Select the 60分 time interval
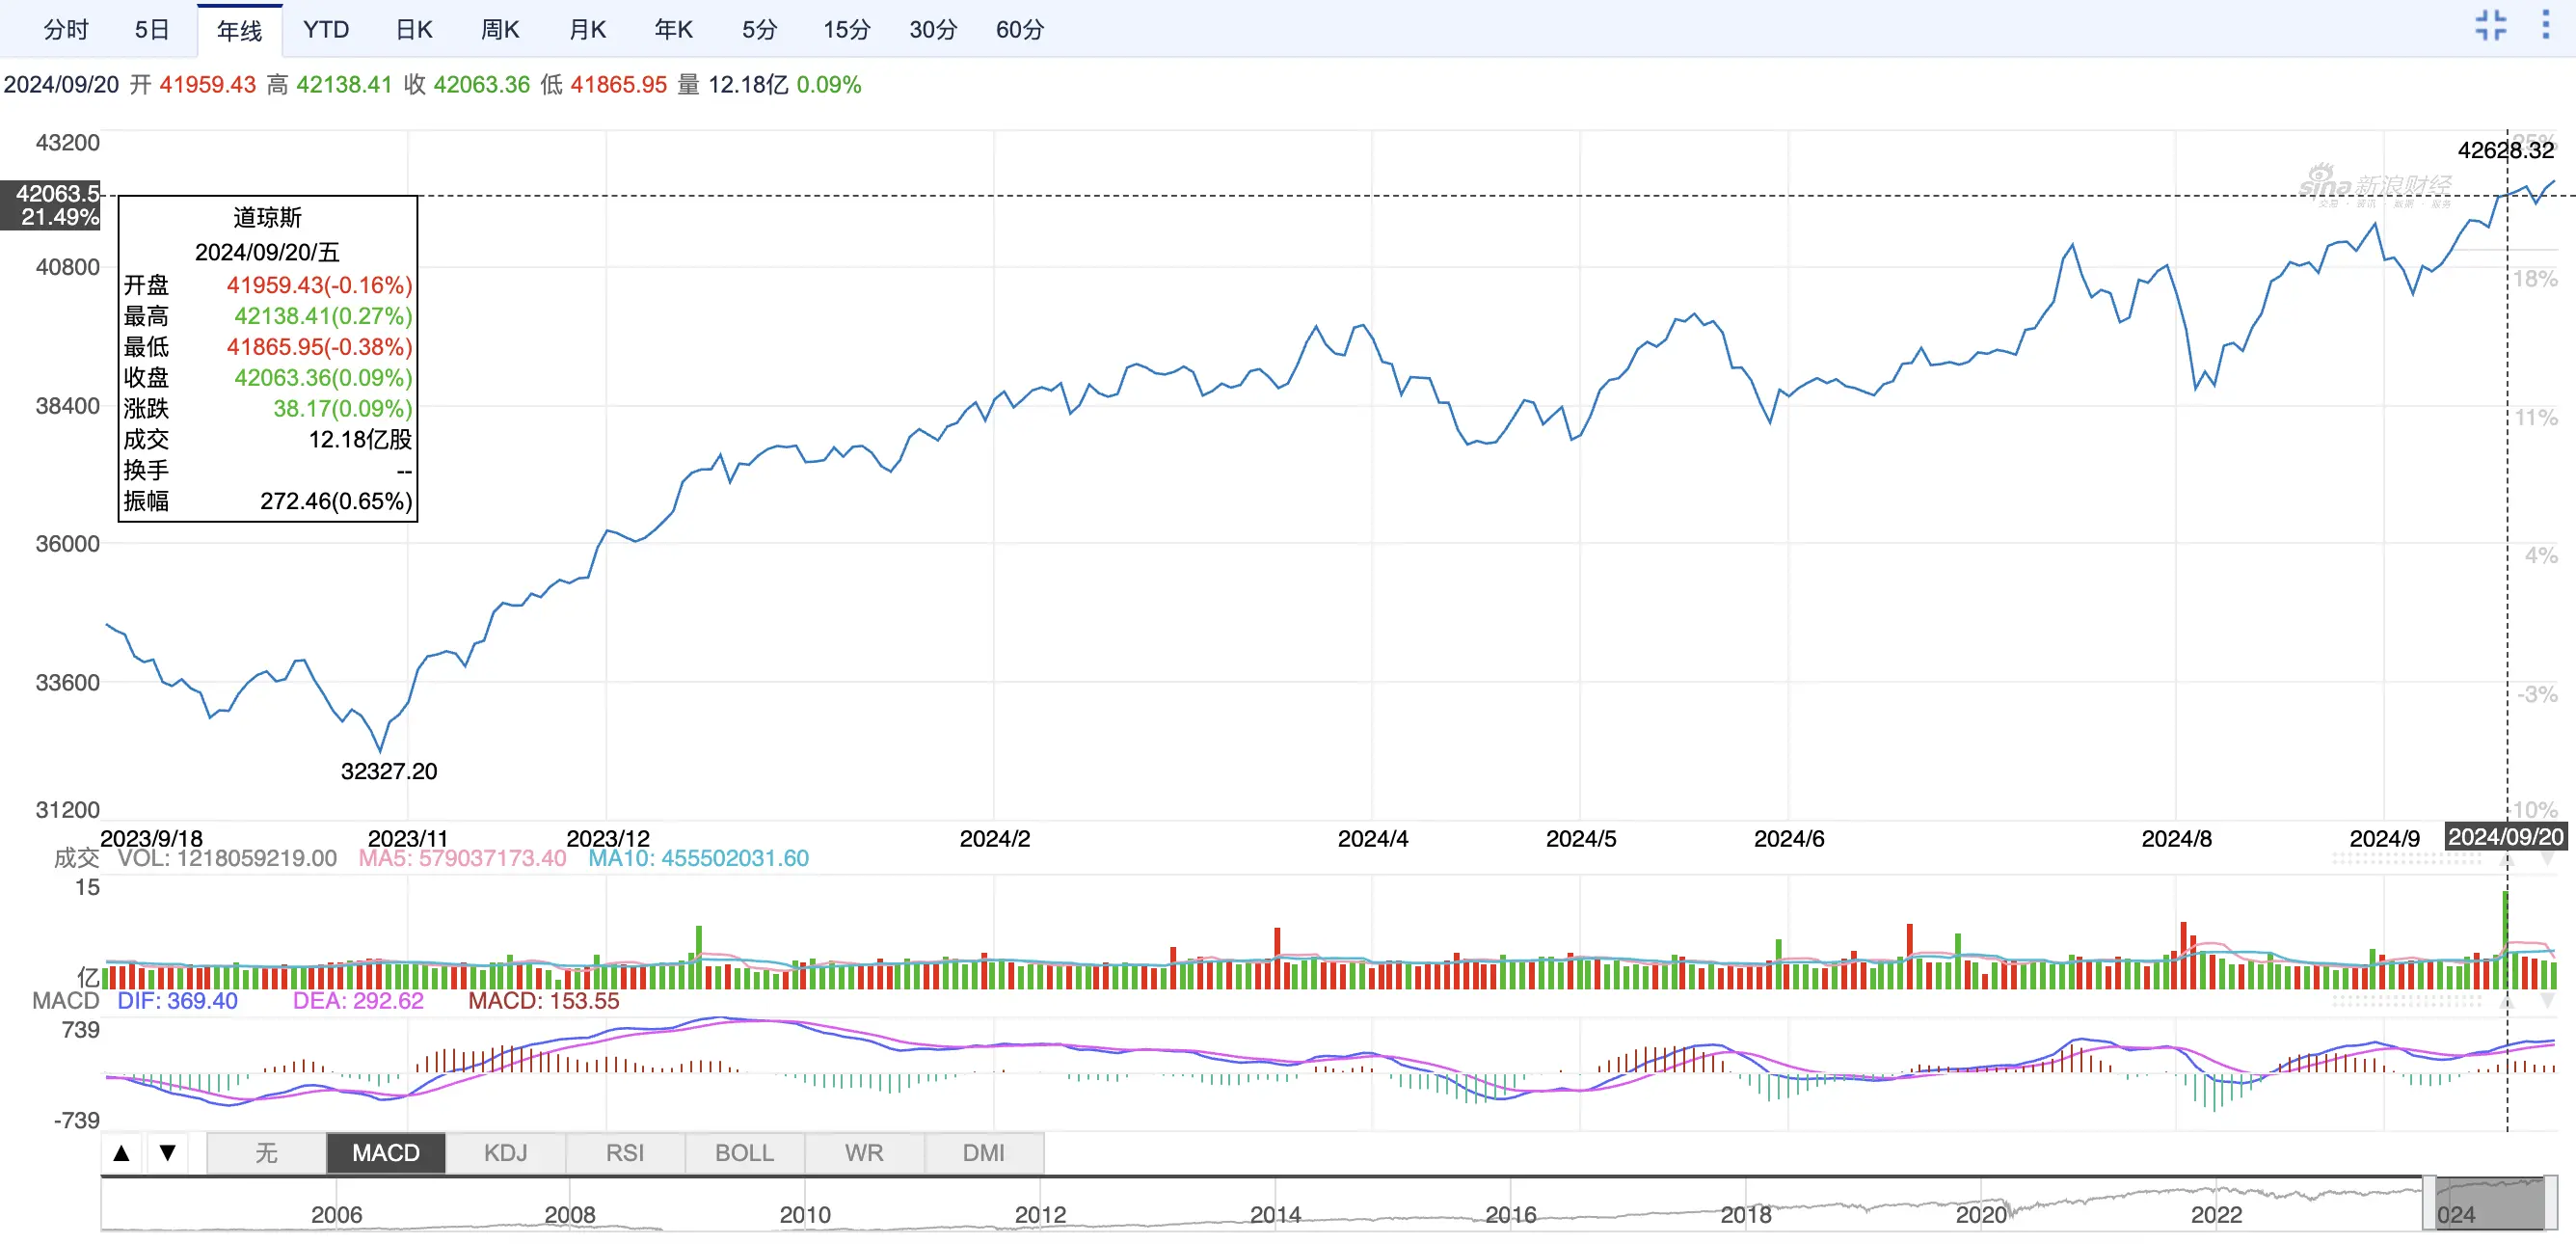Image resolution: width=2576 pixels, height=1244 pixels. (x=1019, y=30)
